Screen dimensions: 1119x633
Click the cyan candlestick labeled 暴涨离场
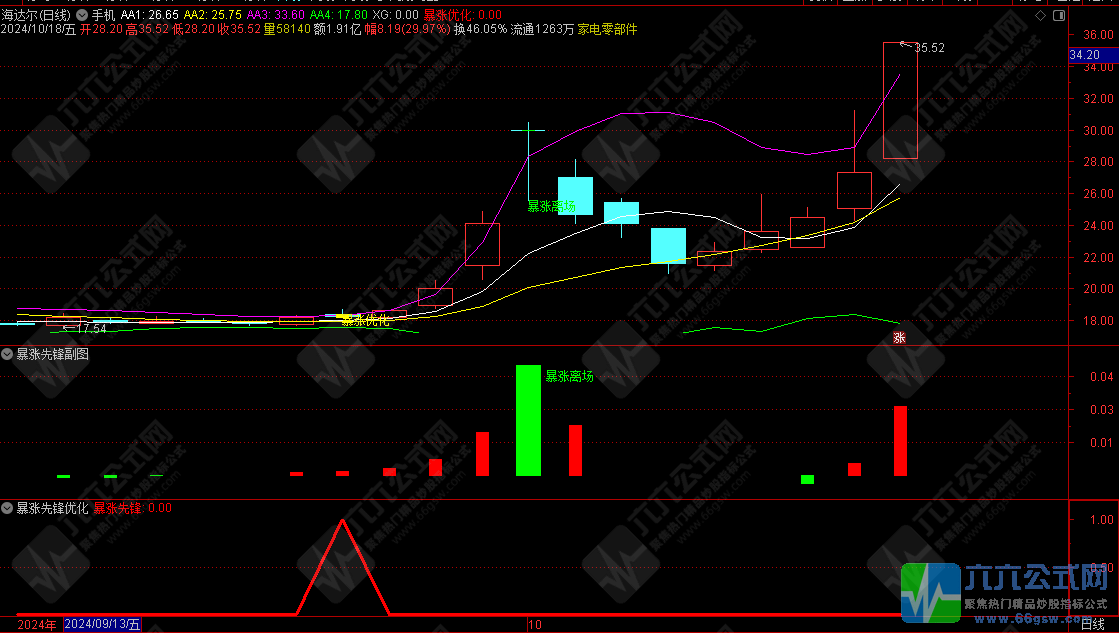[x=575, y=195]
